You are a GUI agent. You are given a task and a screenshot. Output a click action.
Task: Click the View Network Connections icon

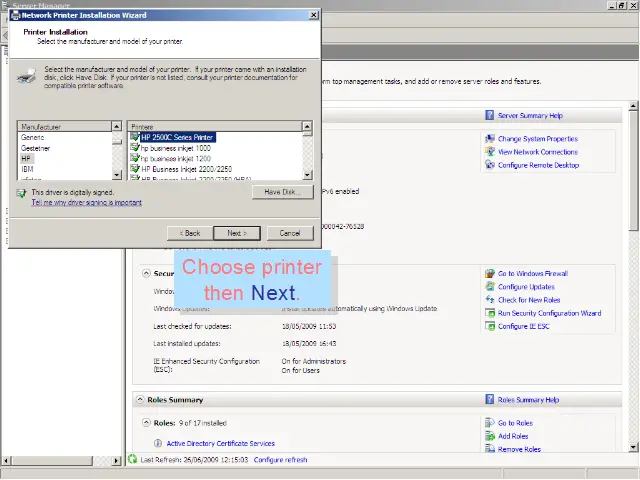pyautogui.click(x=490, y=151)
